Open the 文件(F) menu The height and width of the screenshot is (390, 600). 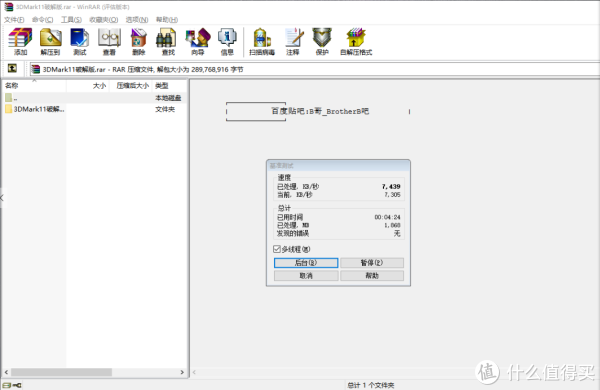click(14, 20)
